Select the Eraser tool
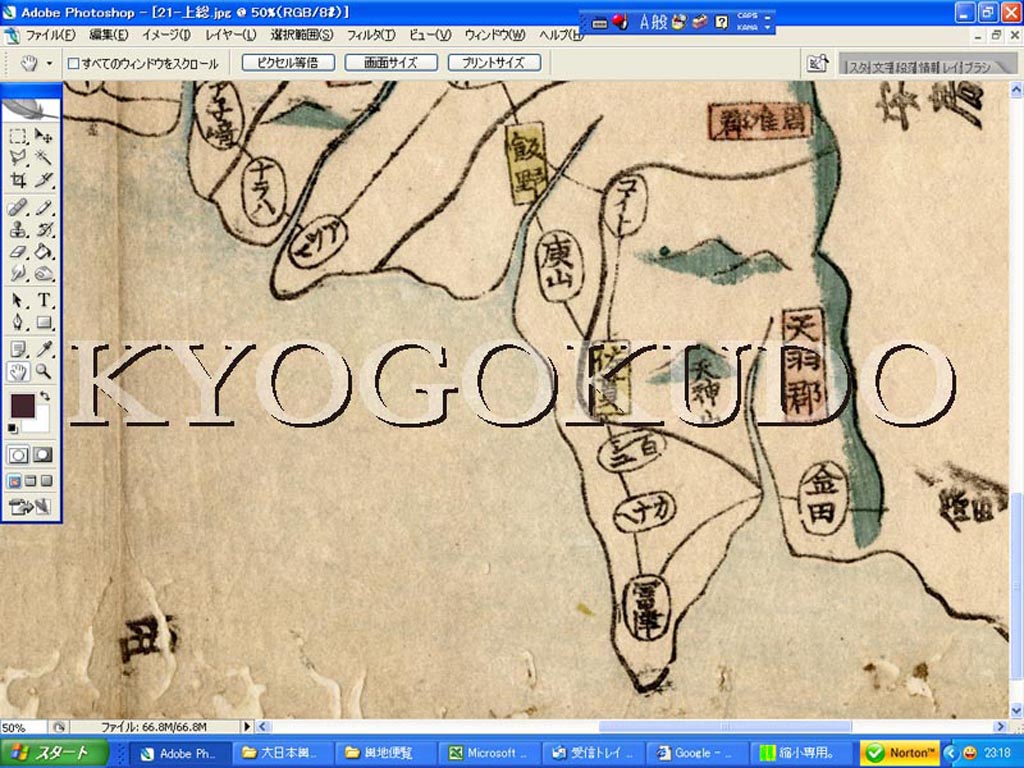The width and height of the screenshot is (1024, 768). (18, 251)
